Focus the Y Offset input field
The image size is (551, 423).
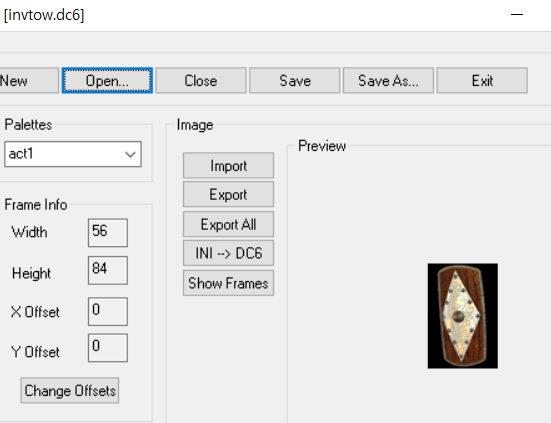point(108,348)
